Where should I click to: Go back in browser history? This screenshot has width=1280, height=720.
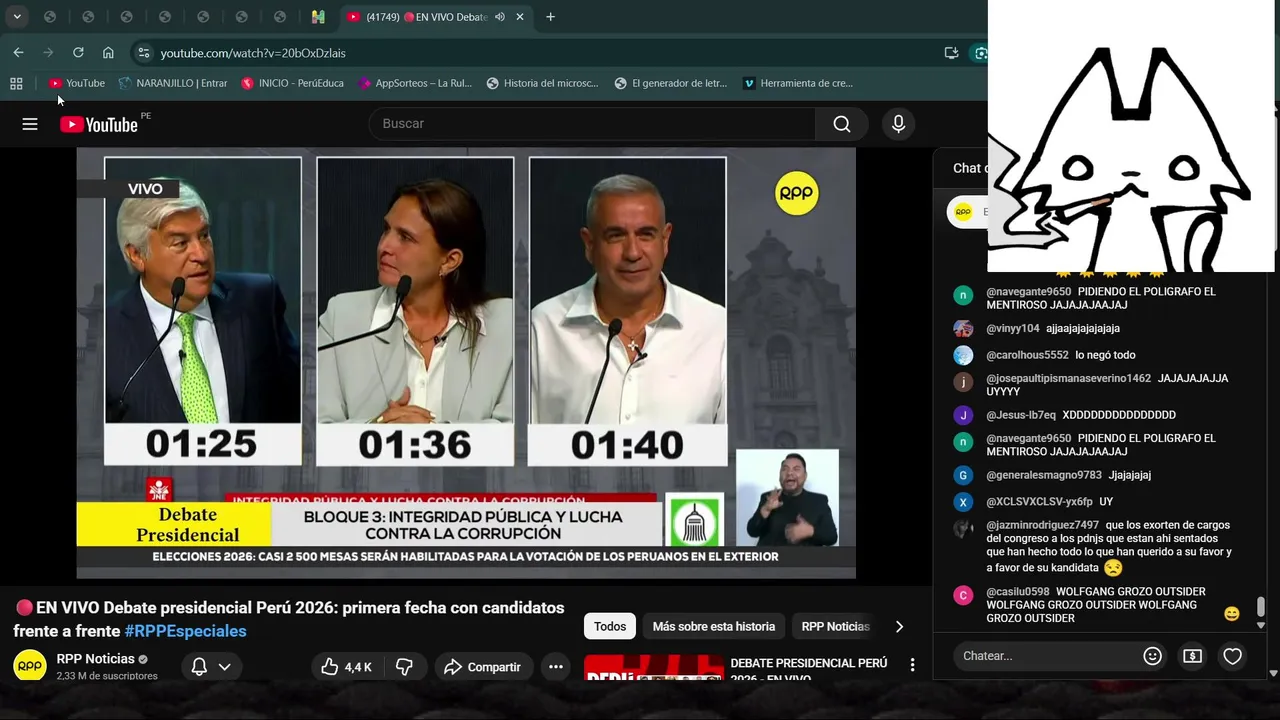pos(18,52)
